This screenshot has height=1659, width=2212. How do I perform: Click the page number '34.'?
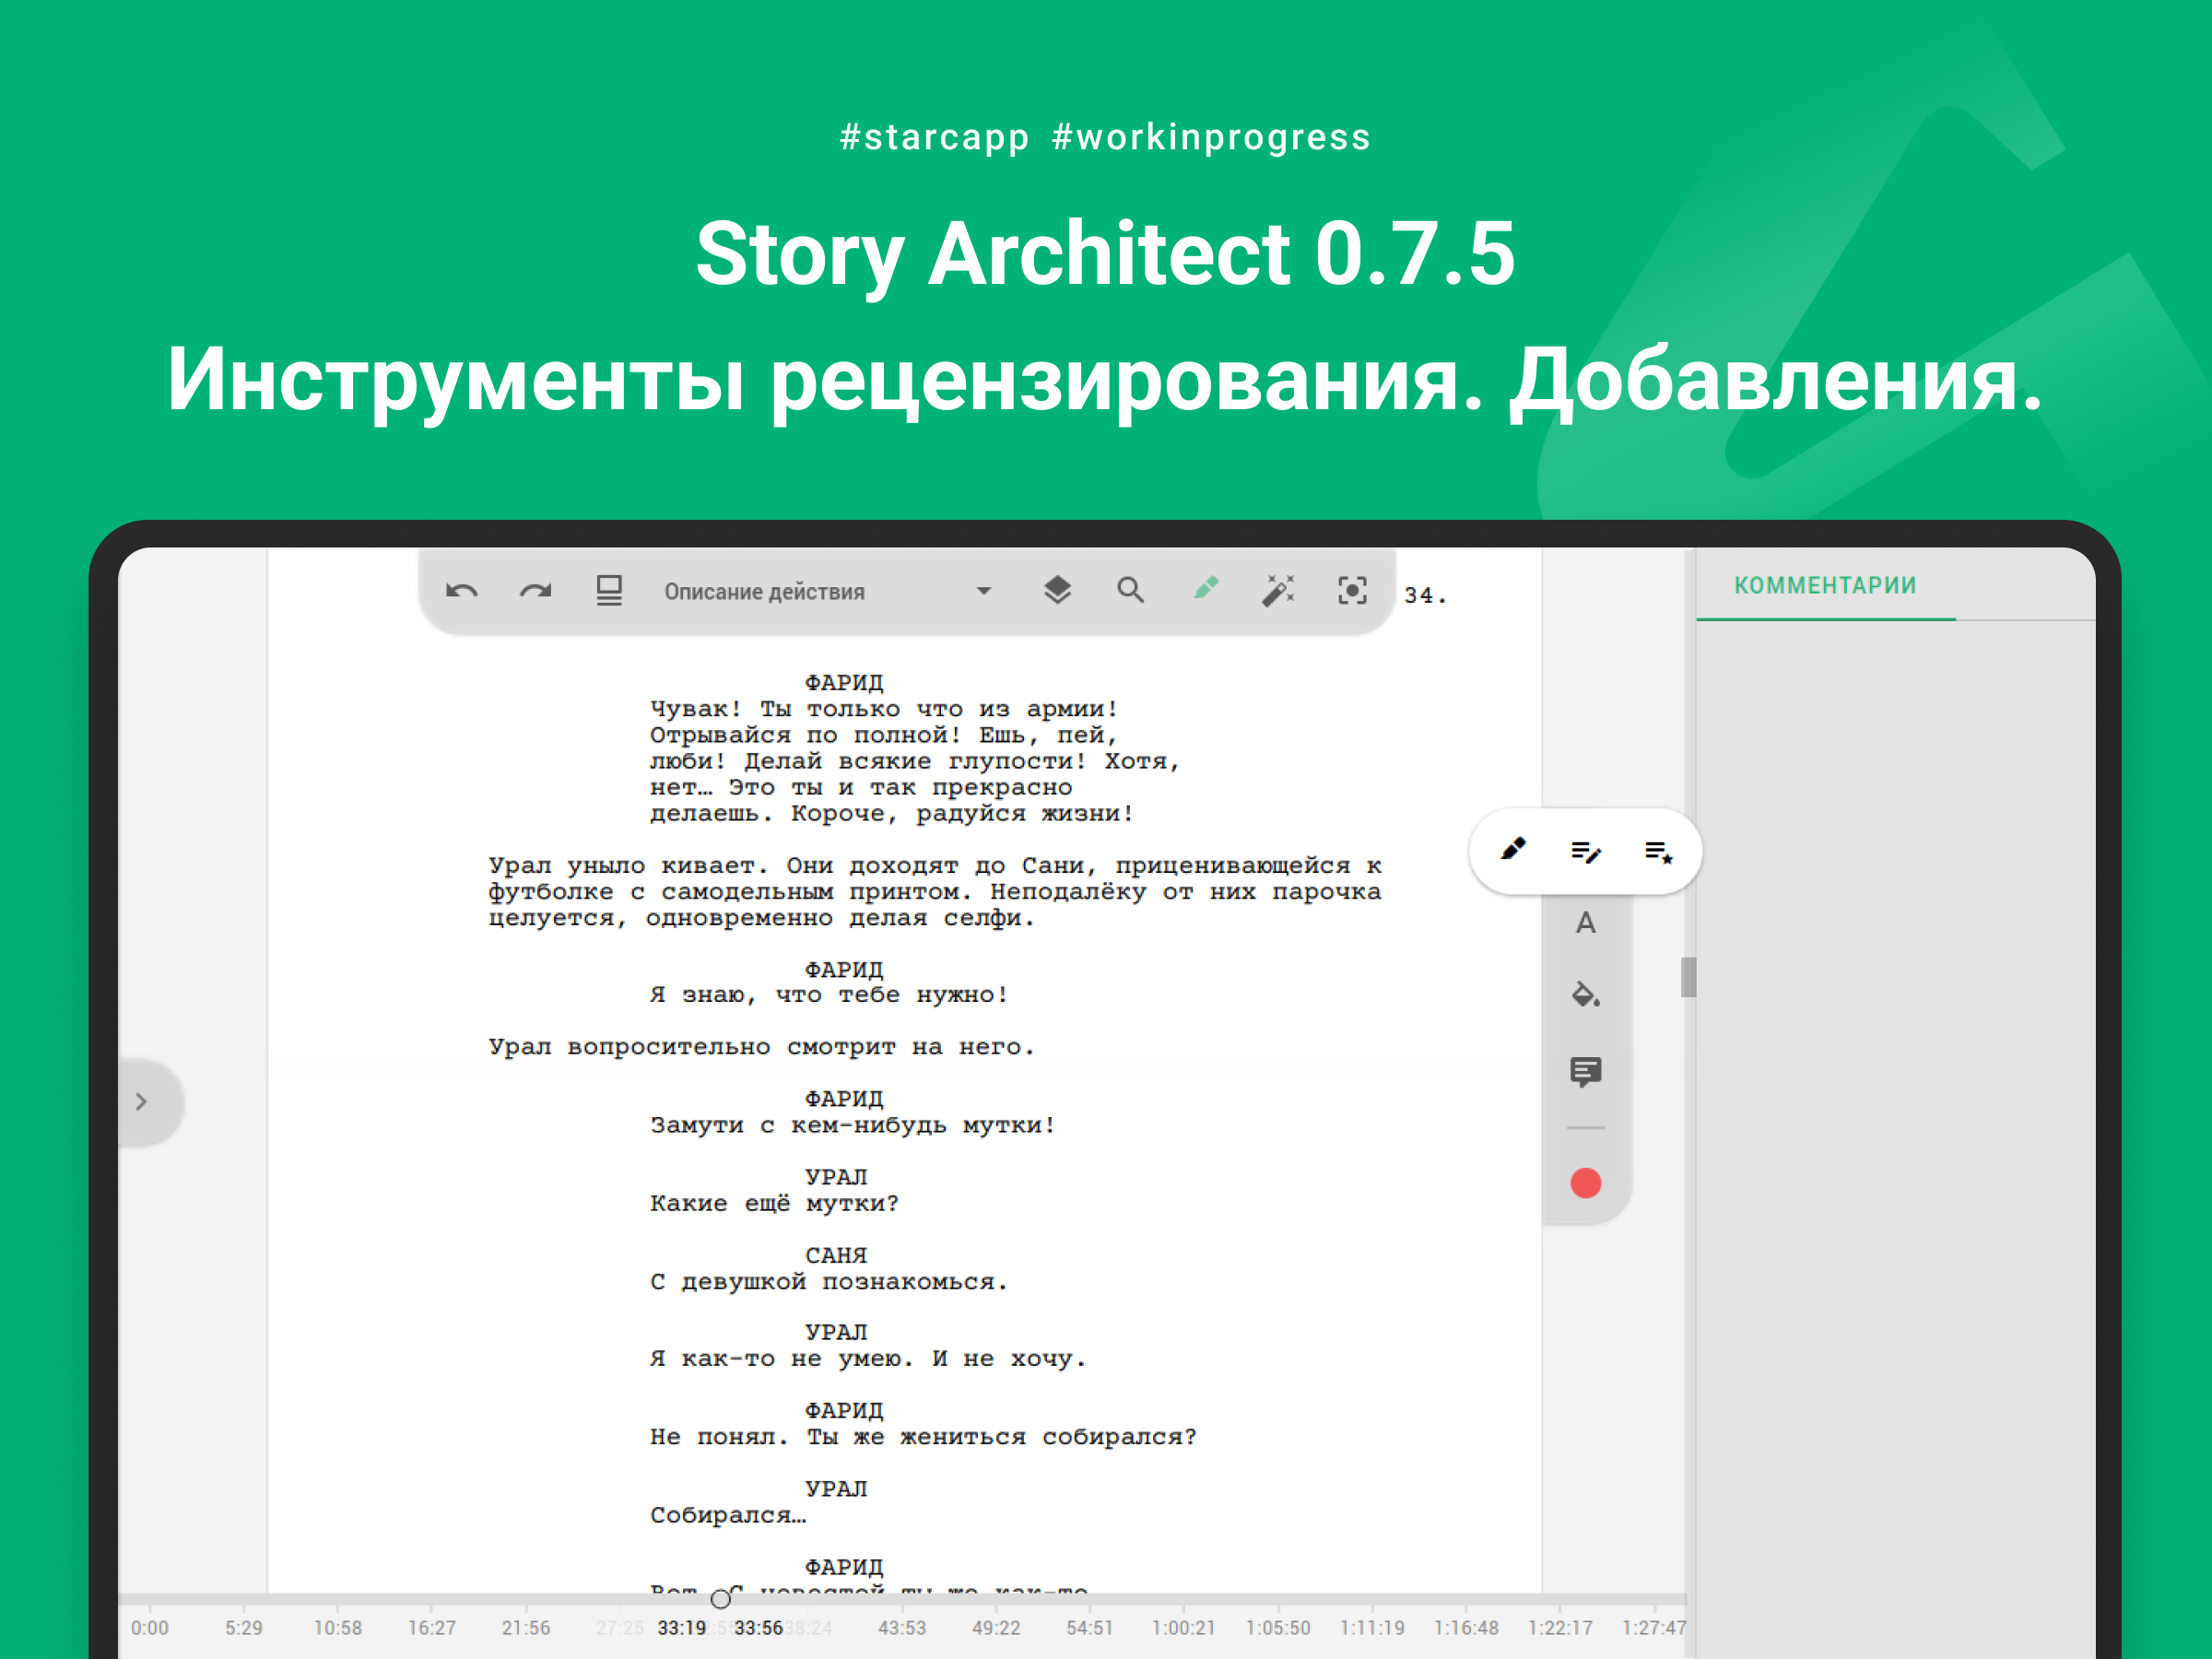click(1425, 596)
